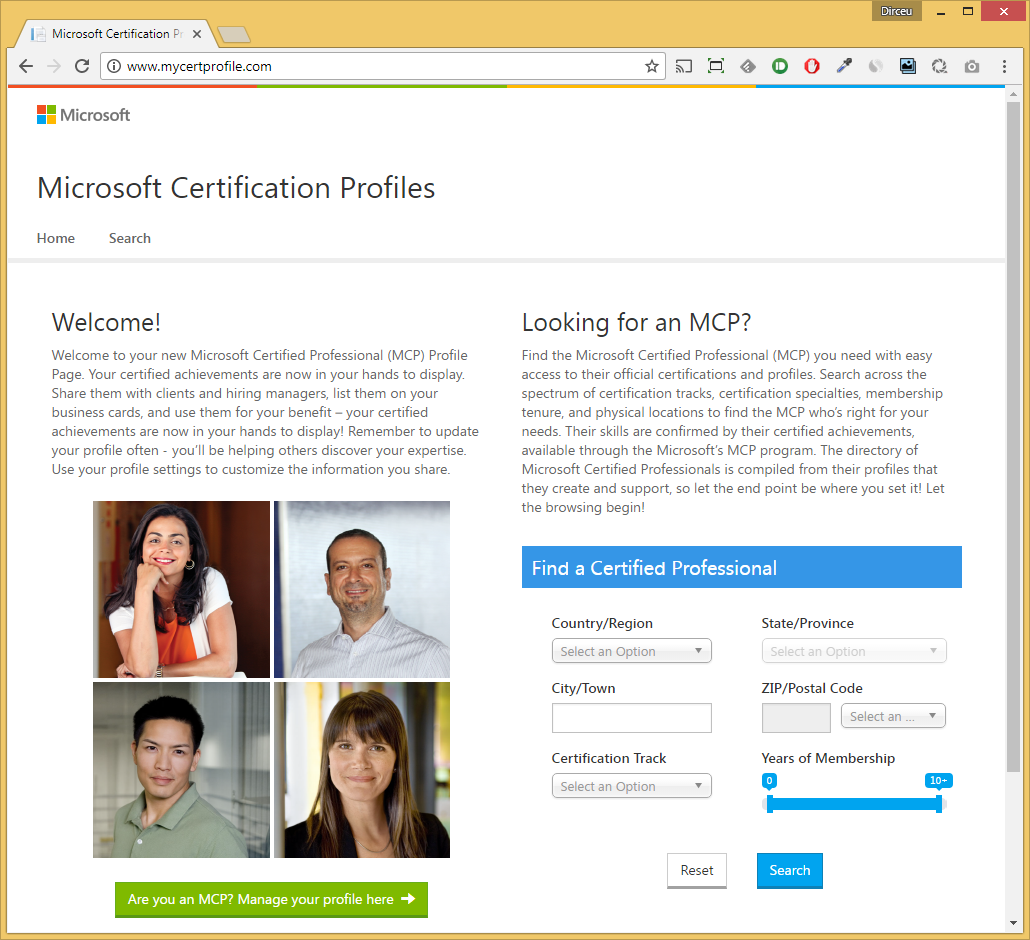
Task: Activate the eyedropper color picker extension
Action: (844, 66)
